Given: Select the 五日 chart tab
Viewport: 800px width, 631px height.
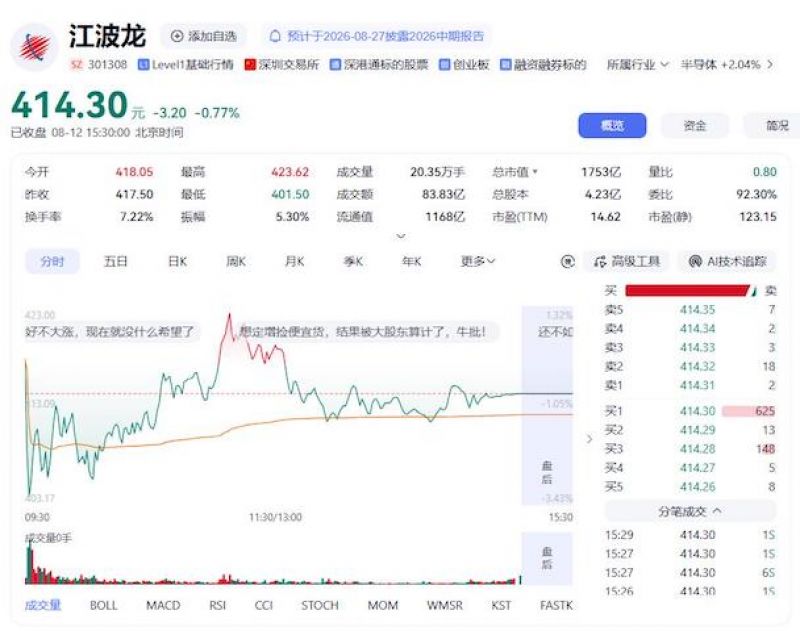Looking at the screenshot, I should pos(115,262).
